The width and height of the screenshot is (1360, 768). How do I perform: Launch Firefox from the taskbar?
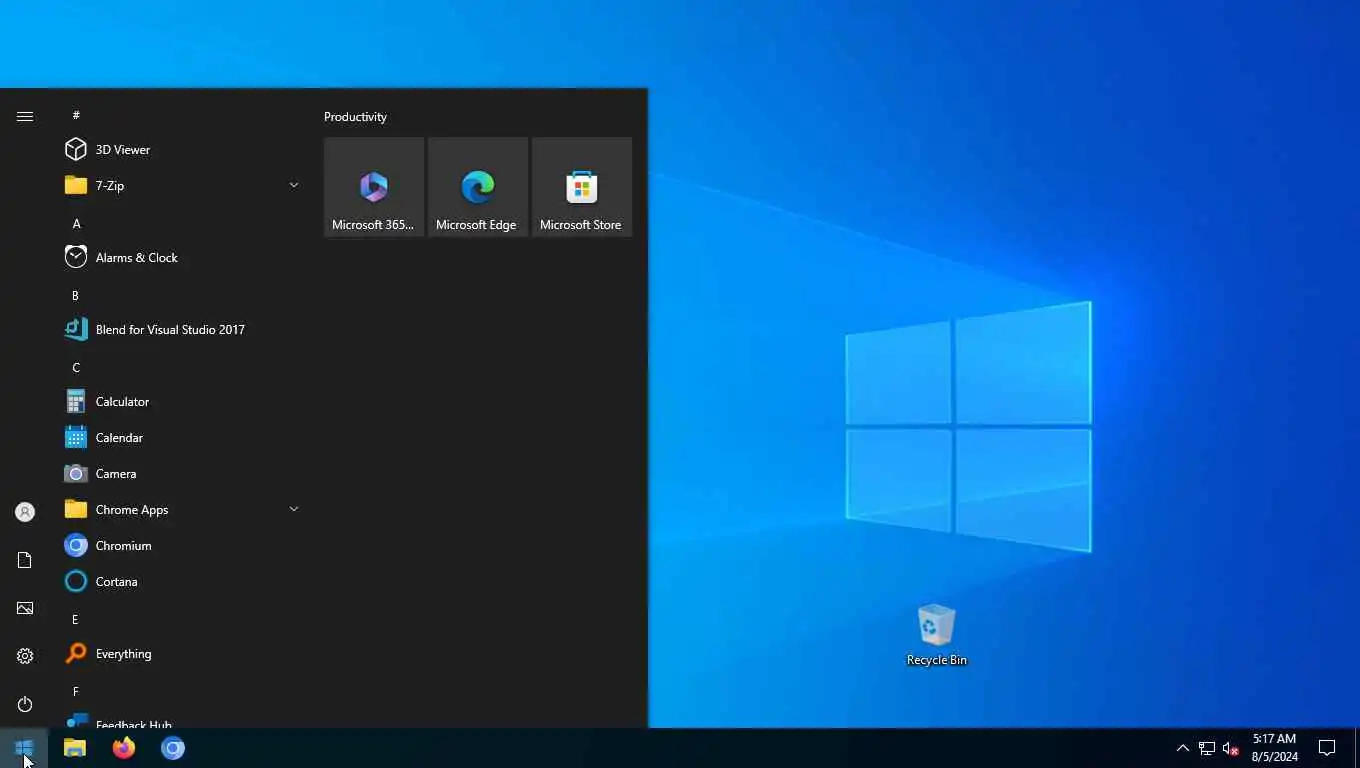124,748
